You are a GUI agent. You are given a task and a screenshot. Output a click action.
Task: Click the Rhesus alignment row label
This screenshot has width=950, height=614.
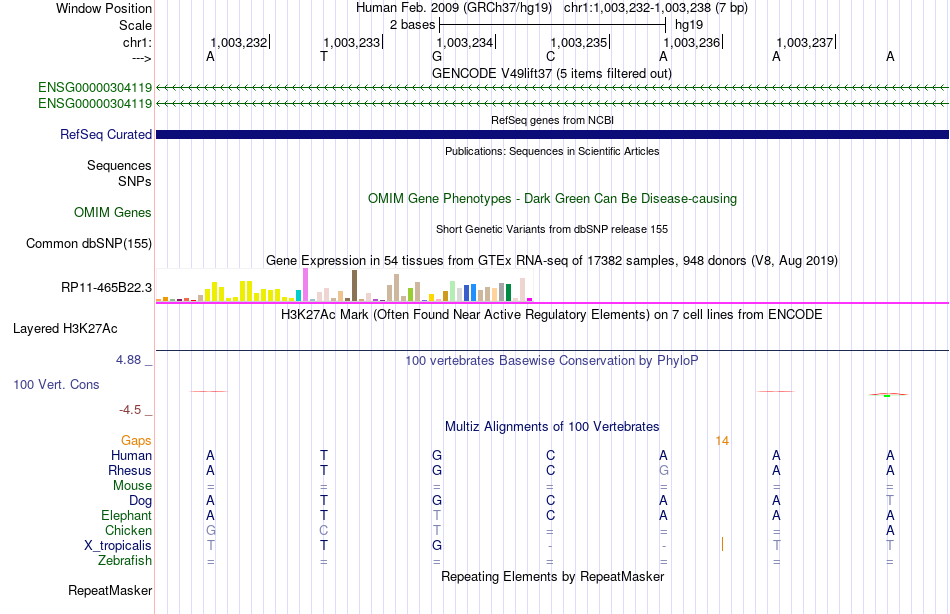130,471
